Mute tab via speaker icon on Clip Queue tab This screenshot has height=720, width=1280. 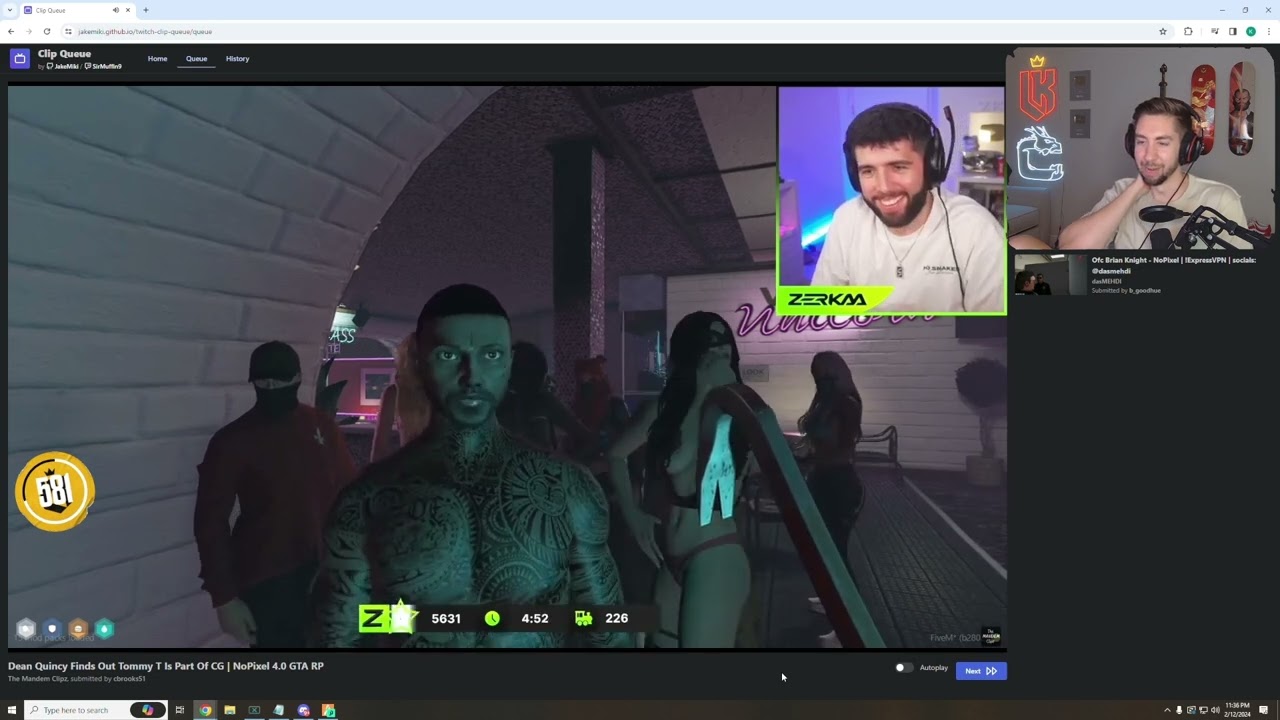(x=115, y=10)
